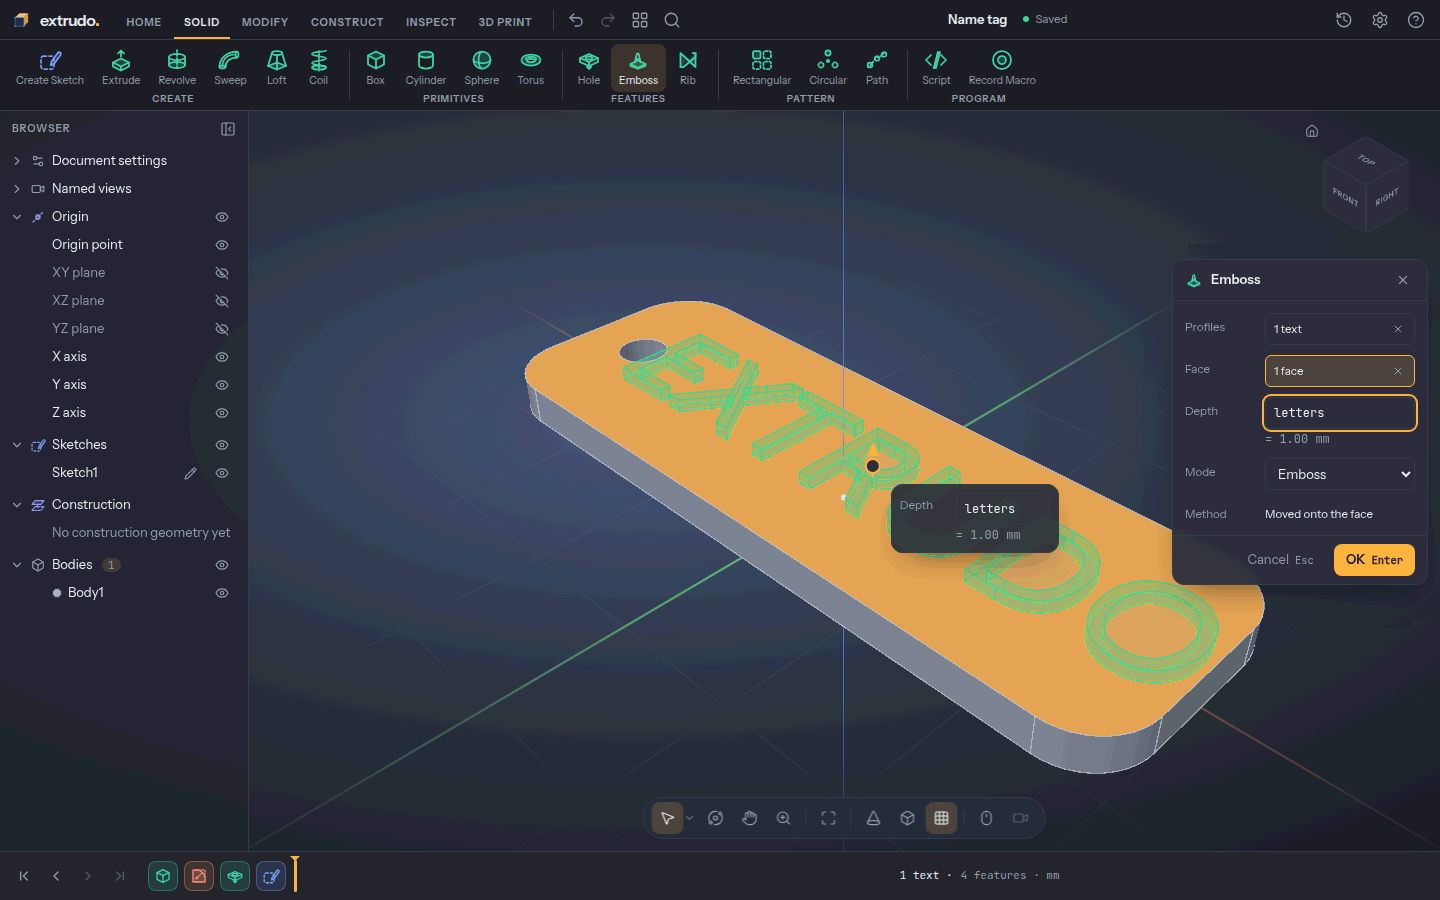Click the Create Sketch tool
The image size is (1440, 900).
click(x=50, y=68)
